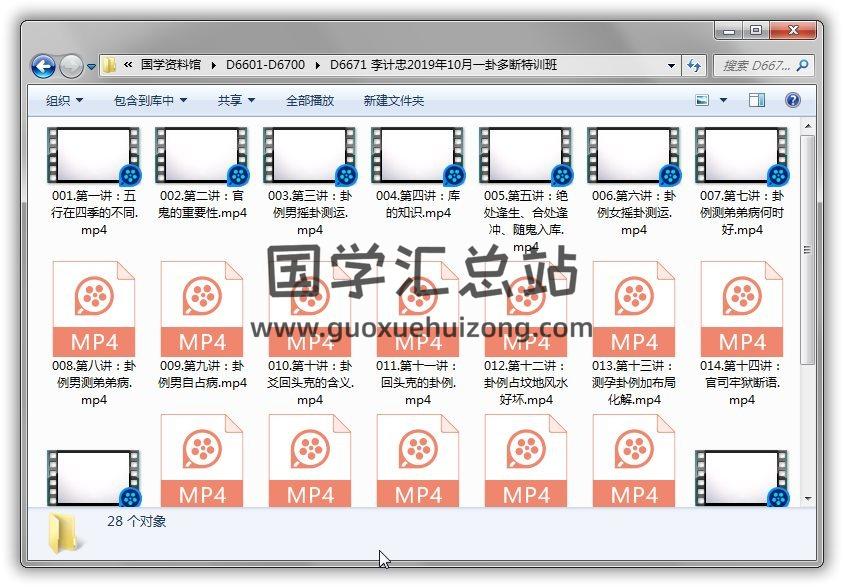Expand the view options dropdown arrow

tap(723, 100)
